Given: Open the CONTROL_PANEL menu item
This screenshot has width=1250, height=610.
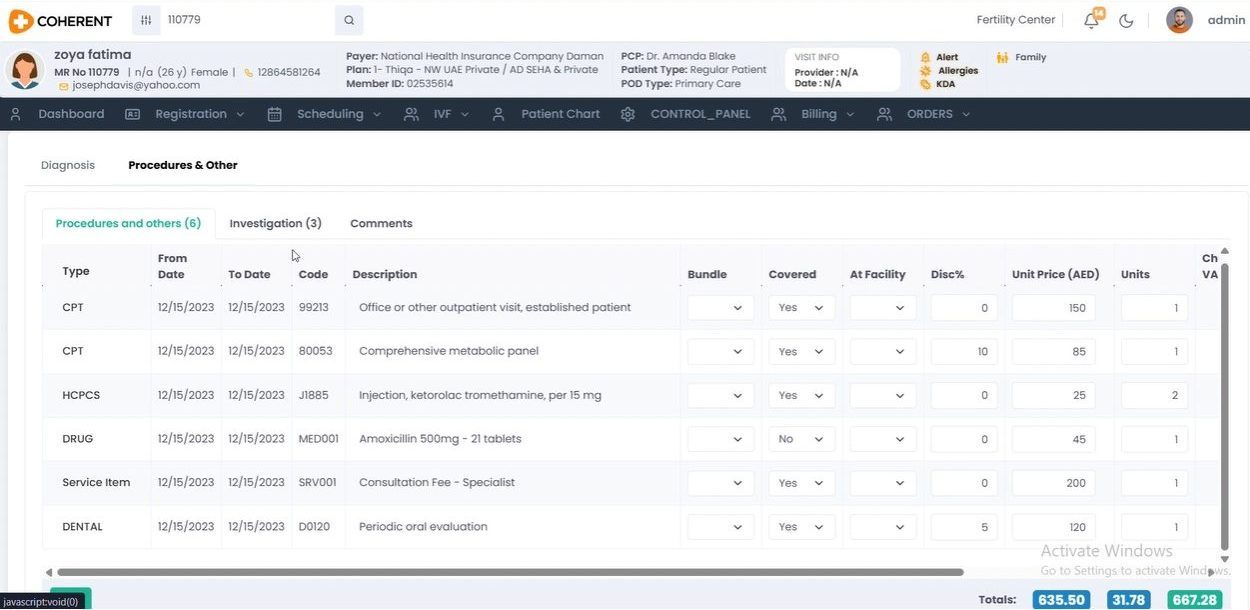Looking at the screenshot, I should pyautogui.click(x=700, y=114).
